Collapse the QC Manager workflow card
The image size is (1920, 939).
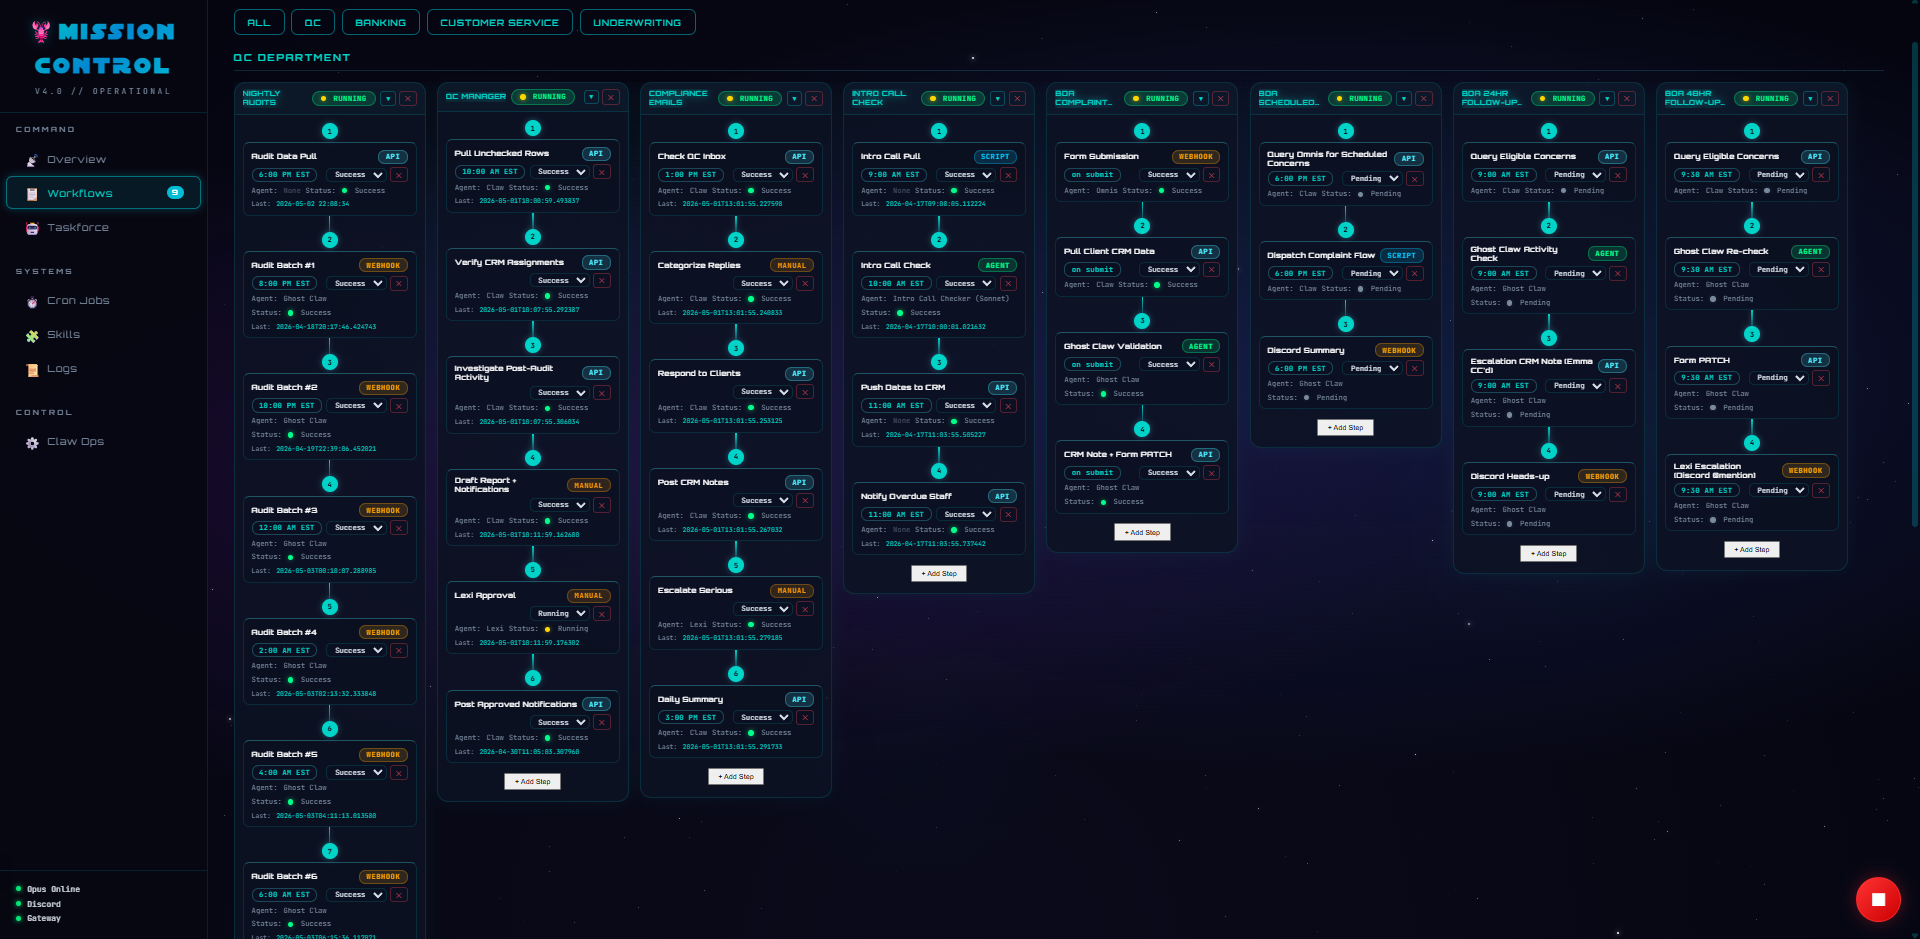pos(591,97)
